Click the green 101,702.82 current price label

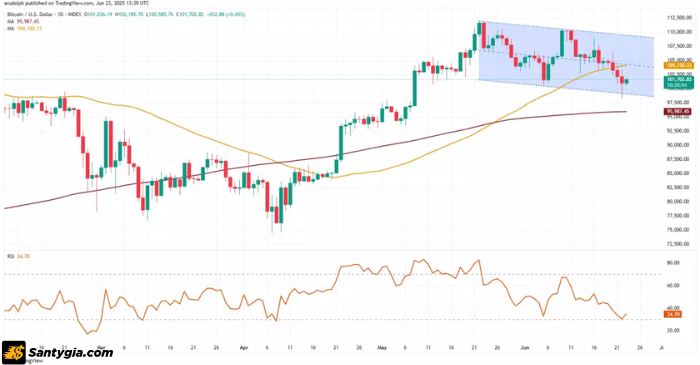tap(679, 82)
